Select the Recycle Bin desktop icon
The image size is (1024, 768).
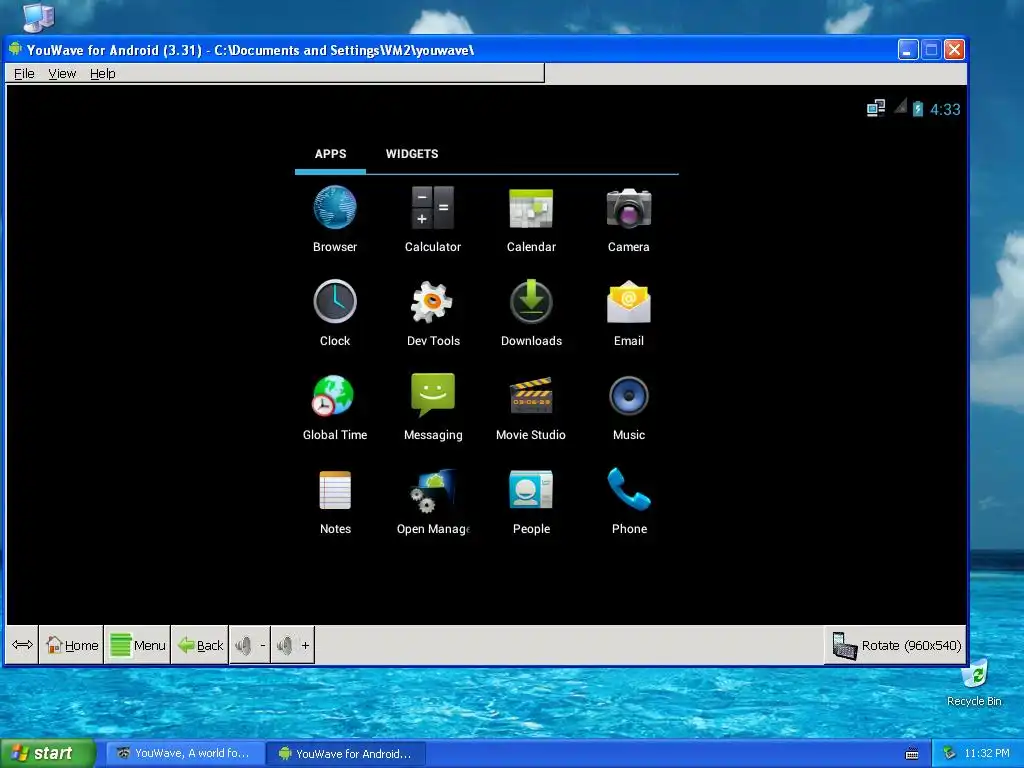point(974,683)
